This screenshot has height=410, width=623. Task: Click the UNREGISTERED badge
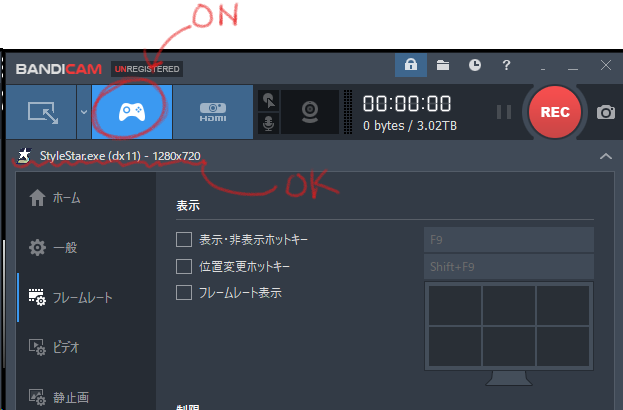[147, 69]
